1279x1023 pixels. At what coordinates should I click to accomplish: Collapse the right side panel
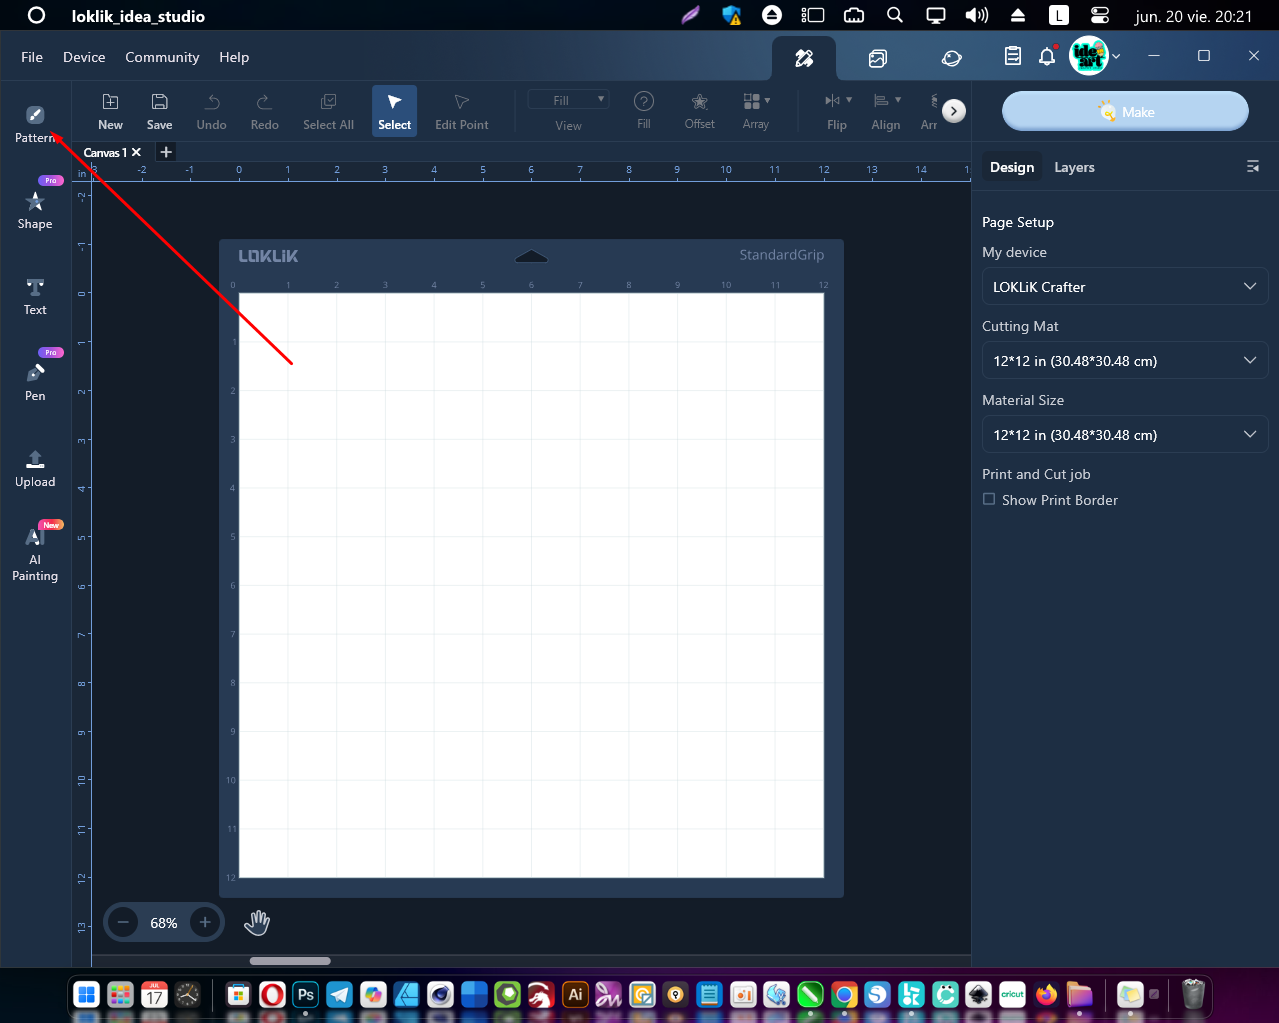pyautogui.click(x=1253, y=167)
